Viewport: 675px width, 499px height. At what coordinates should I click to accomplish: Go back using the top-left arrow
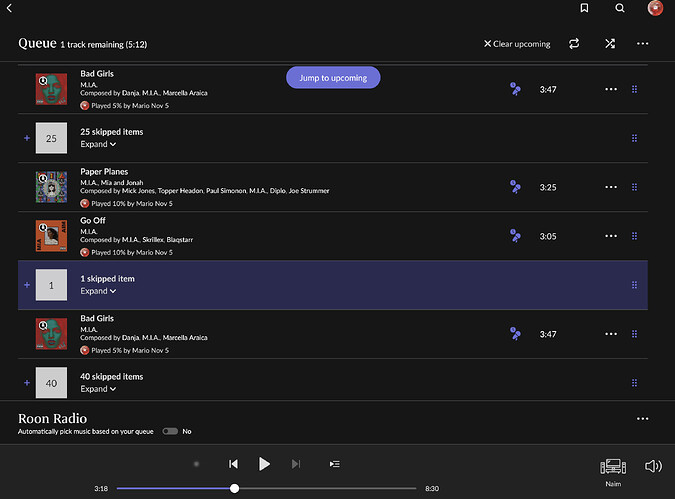9,8
